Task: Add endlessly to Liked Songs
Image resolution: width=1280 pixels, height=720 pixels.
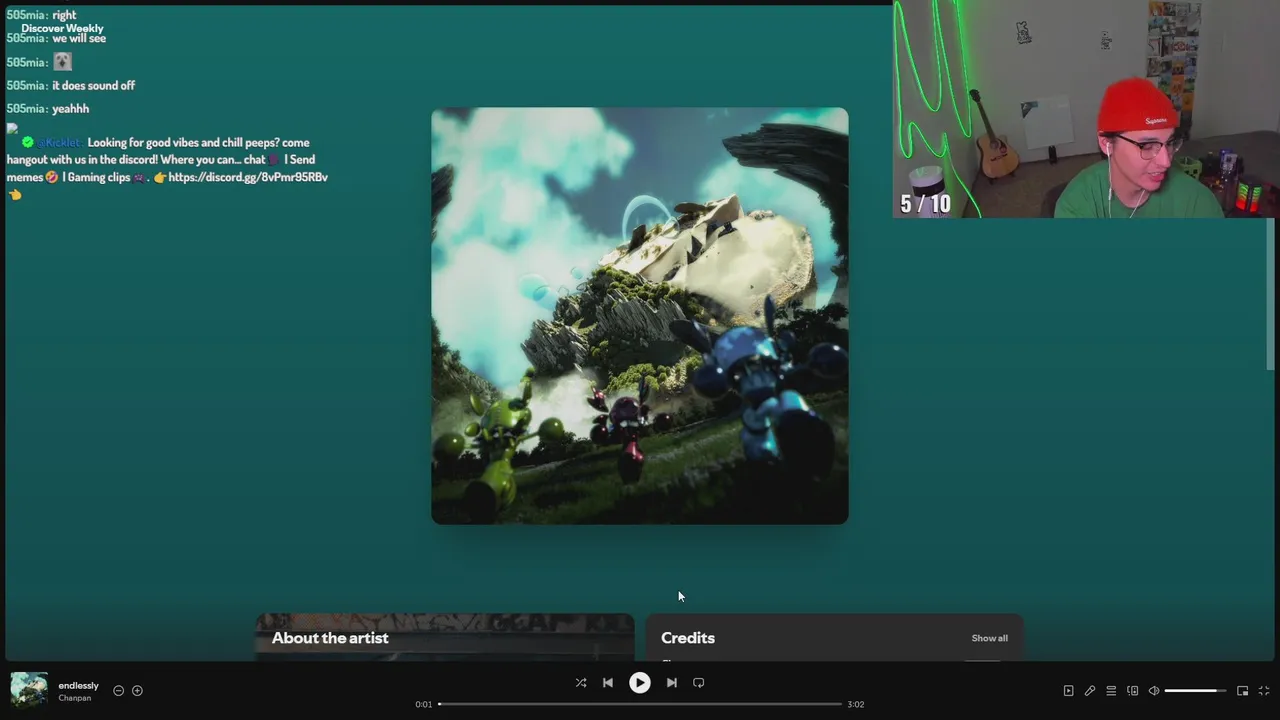Action: (x=137, y=690)
